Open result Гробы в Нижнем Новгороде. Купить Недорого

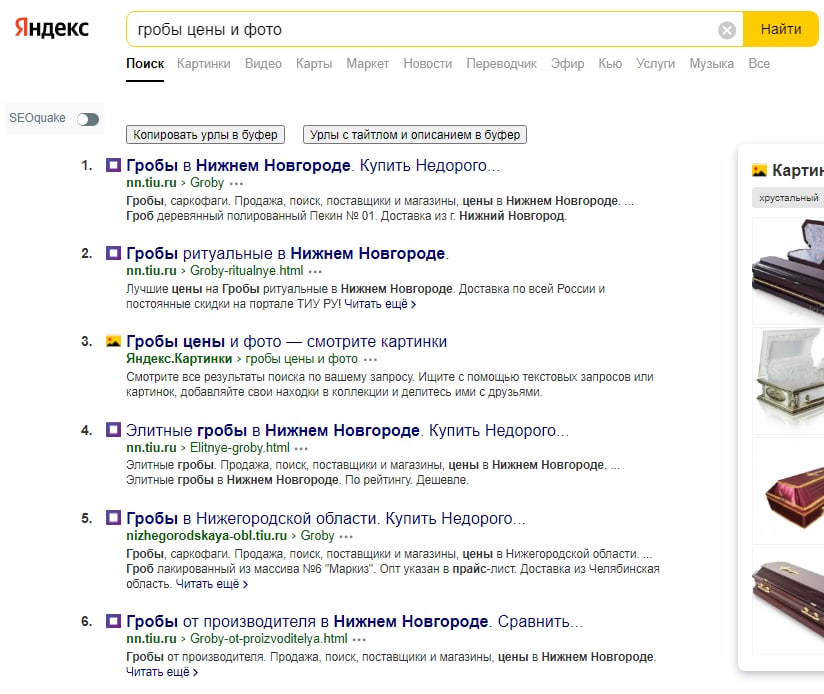tap(313, 165)
